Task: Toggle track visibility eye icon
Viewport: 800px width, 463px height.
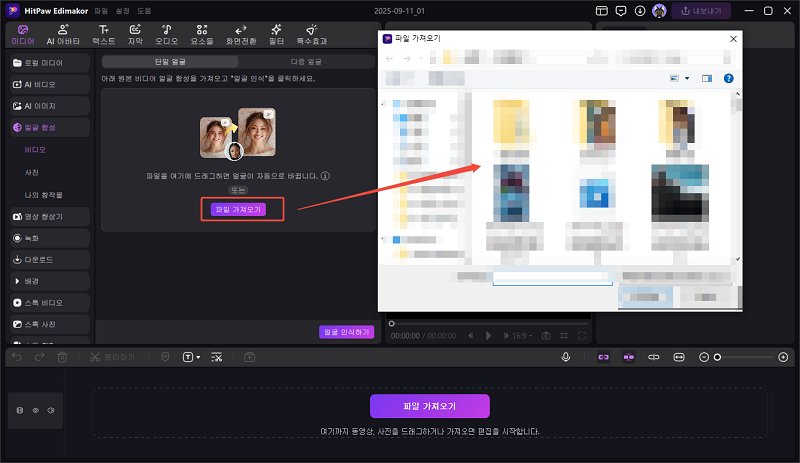Action: pos(36,410)
